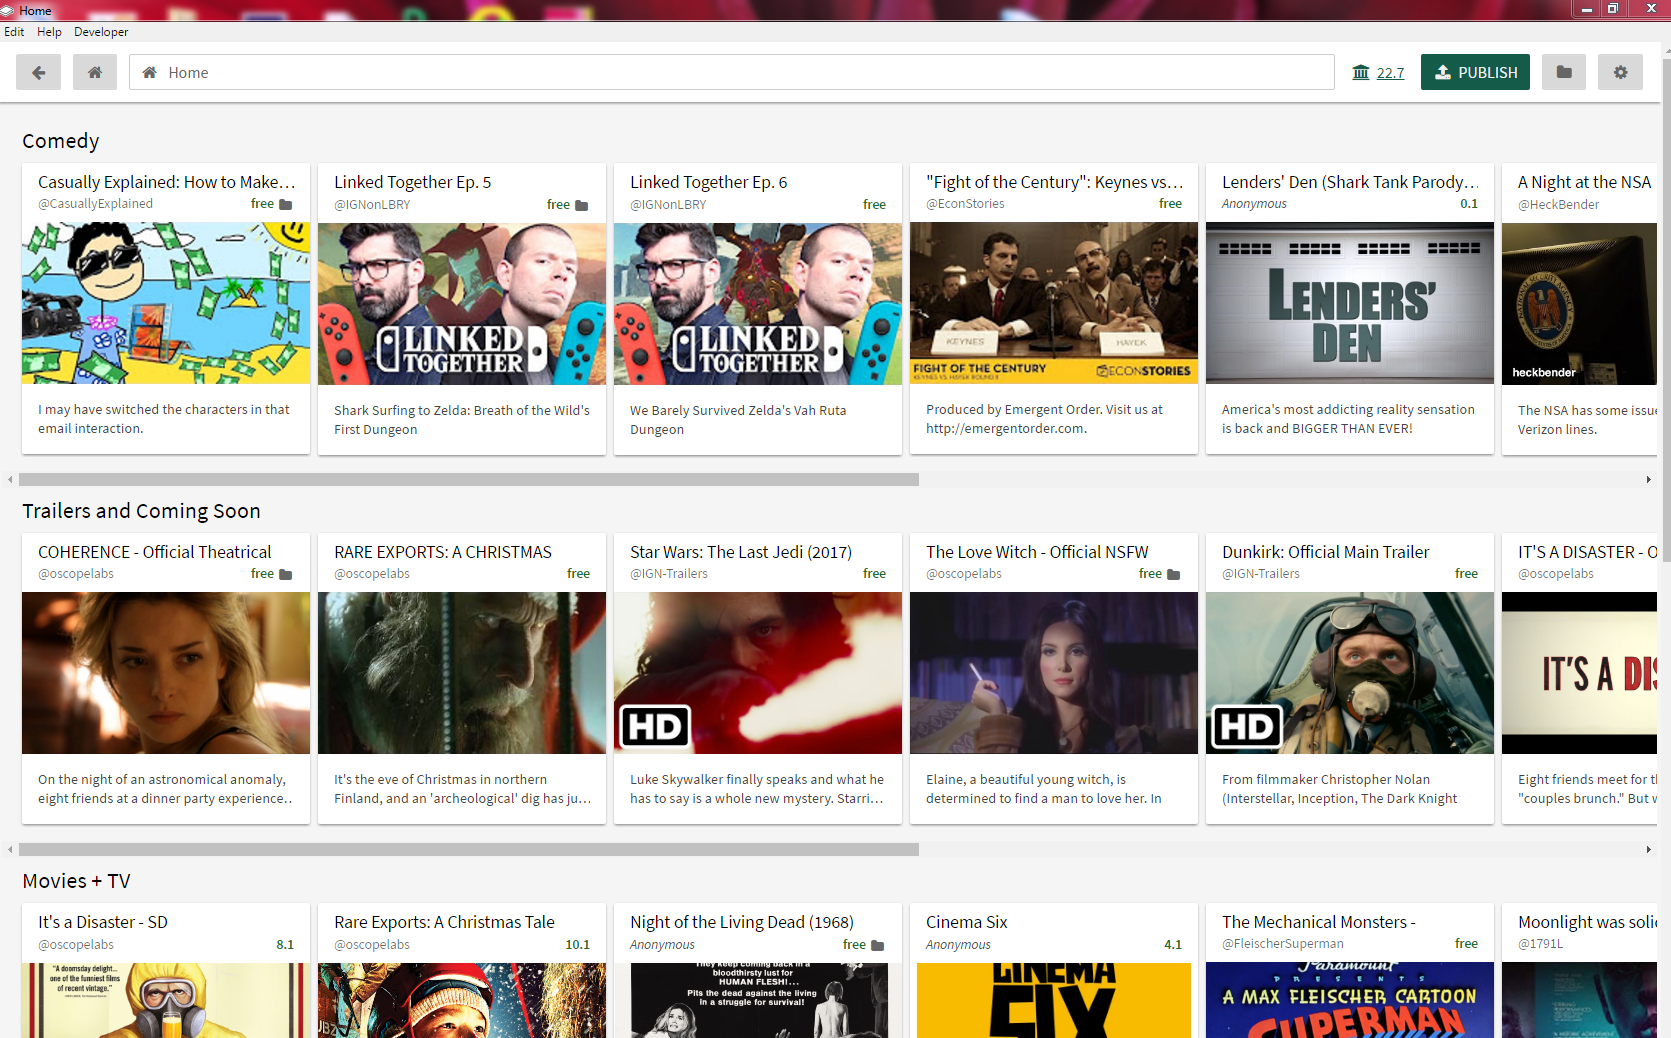Click @IGN-Trailers under Star Wars title
Screen dimensions: 1671x1038
(669, 573)
